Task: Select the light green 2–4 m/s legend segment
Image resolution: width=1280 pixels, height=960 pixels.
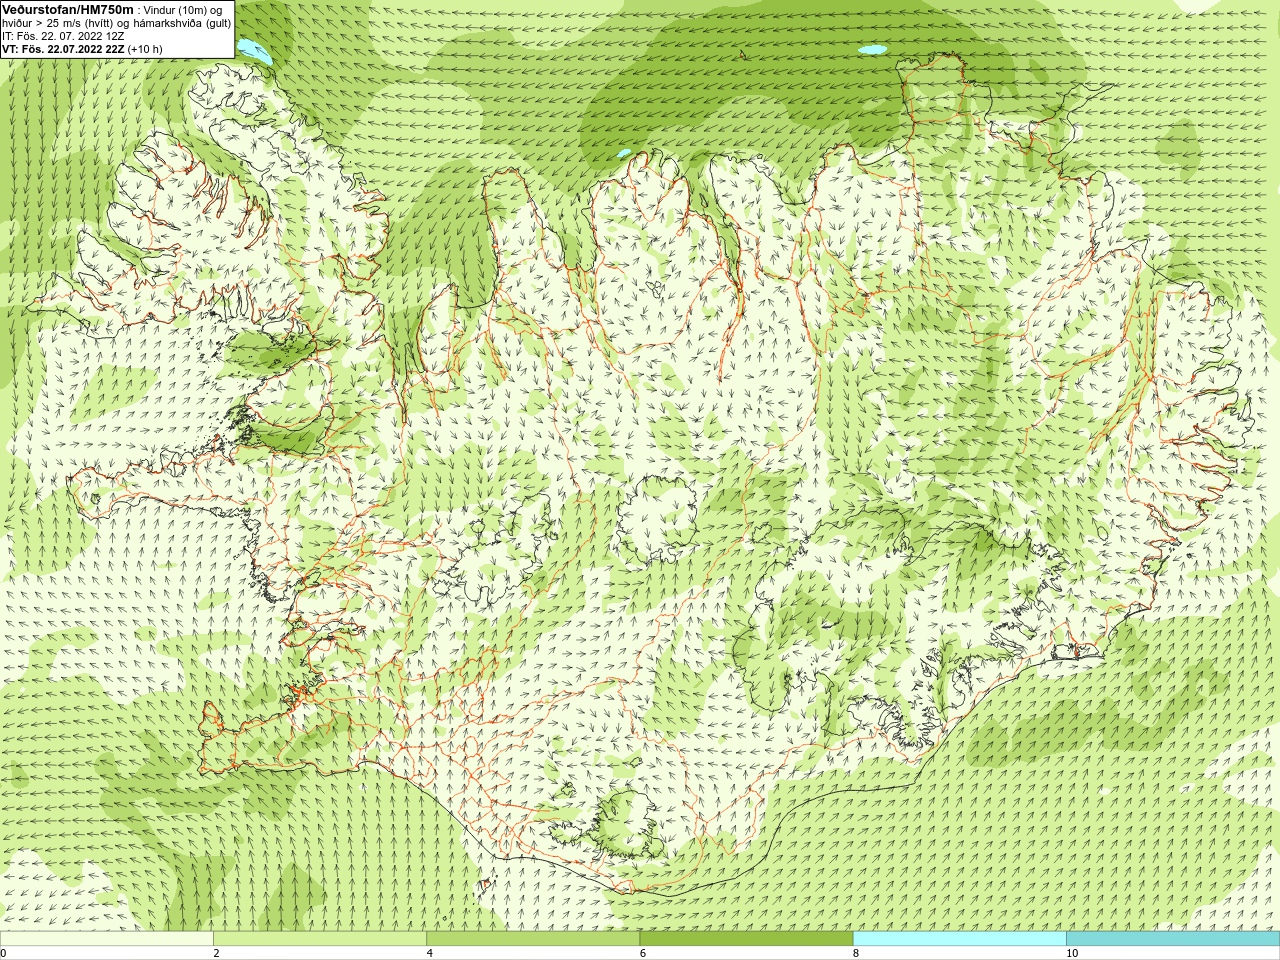Action: pyautogui.click(x=320, y=939)
